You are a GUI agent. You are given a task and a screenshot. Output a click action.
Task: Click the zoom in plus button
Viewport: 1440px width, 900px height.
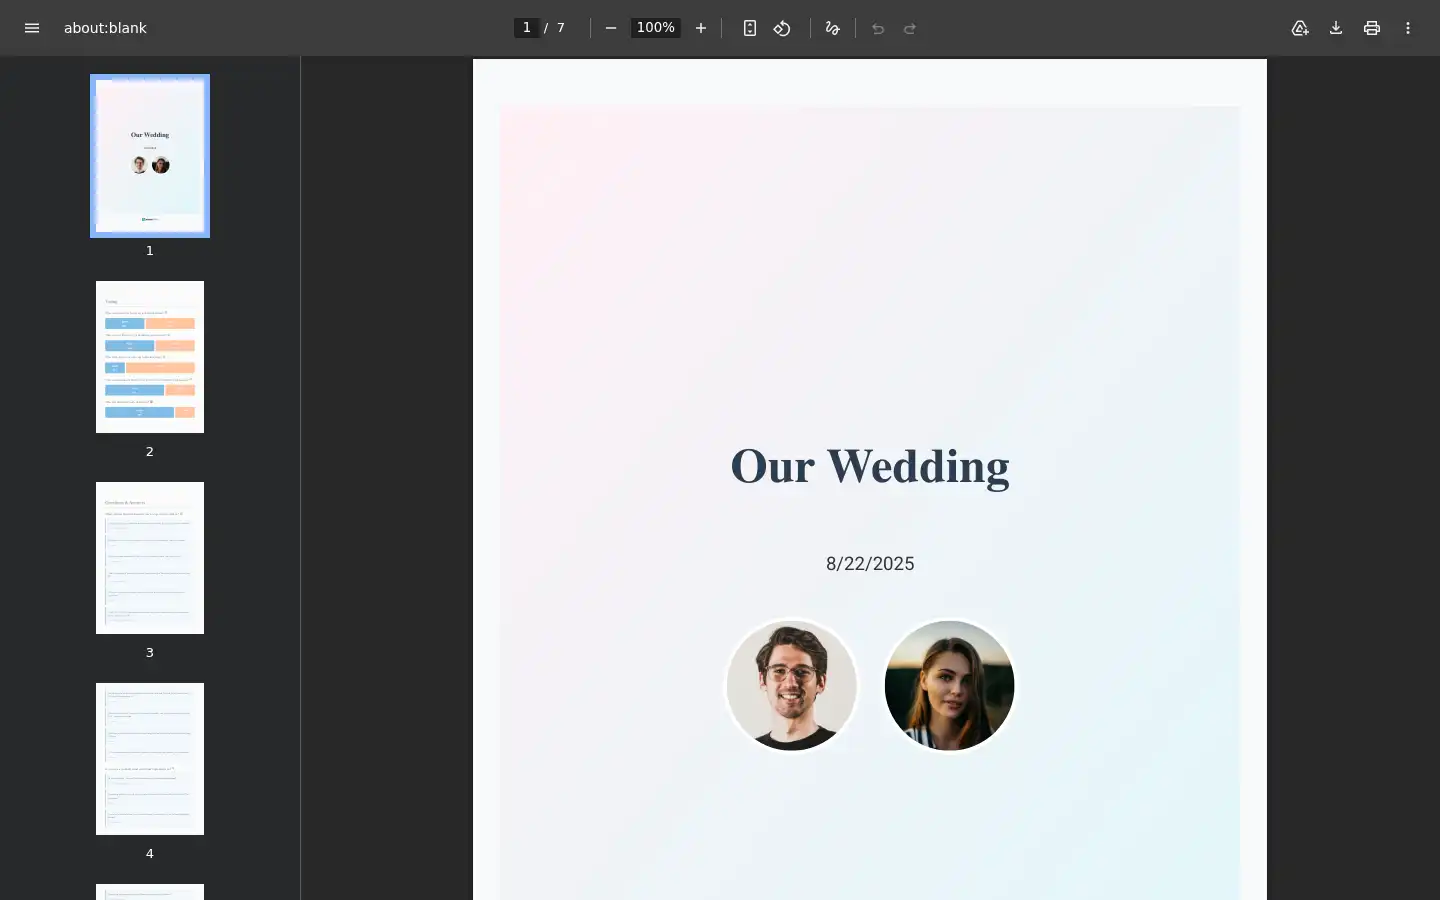701,28
